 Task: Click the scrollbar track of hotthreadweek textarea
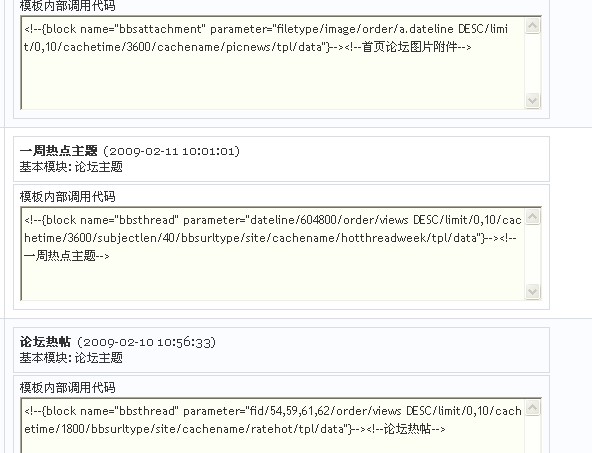(533, 254)
